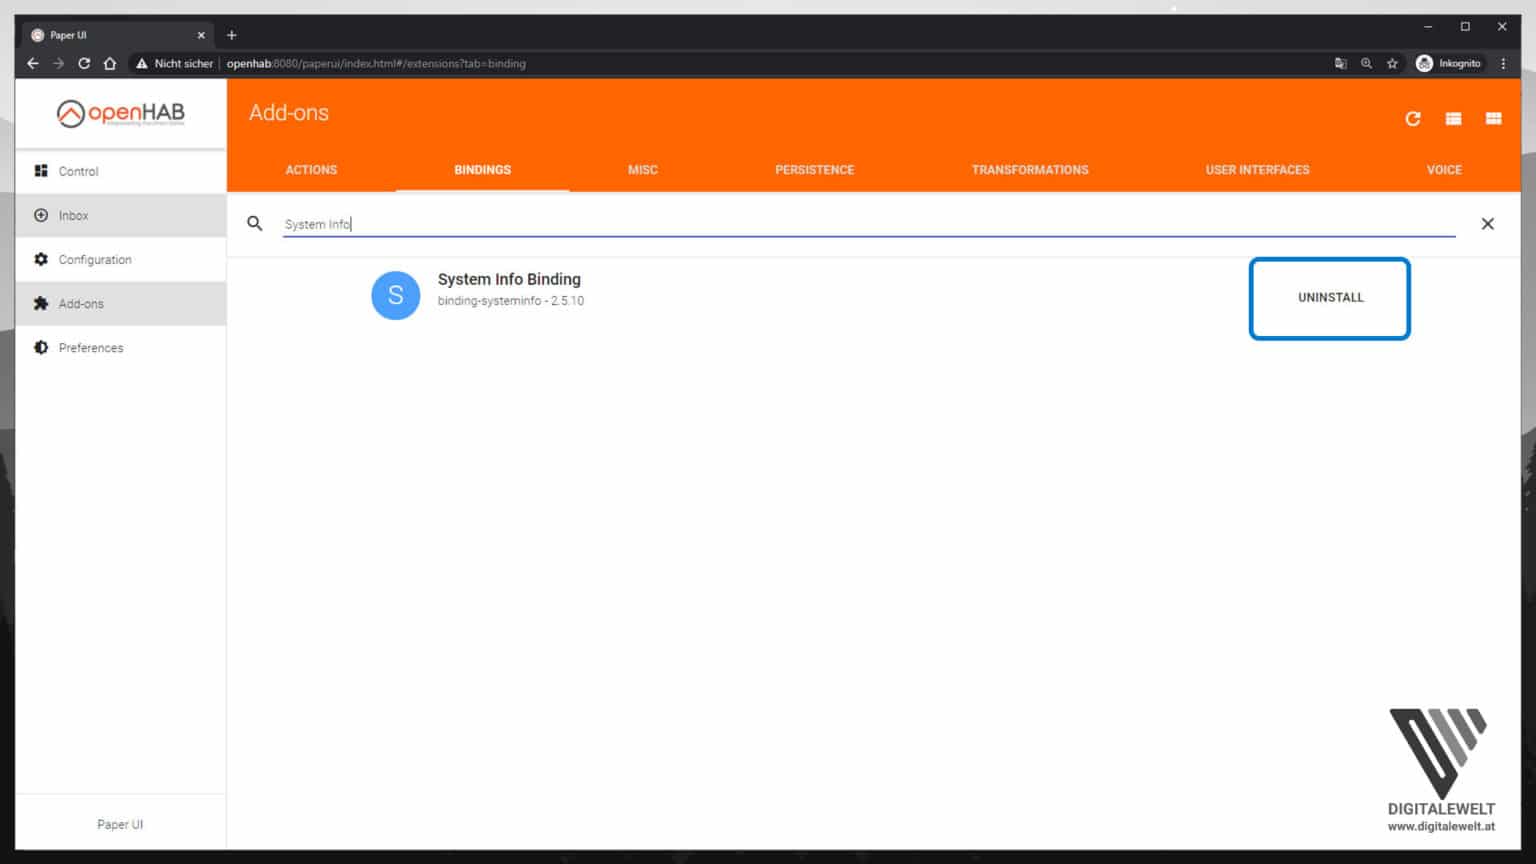Viewport: 1536px width, 864px height.
Task: Select the Voice tab
Action: [1443, 170]
